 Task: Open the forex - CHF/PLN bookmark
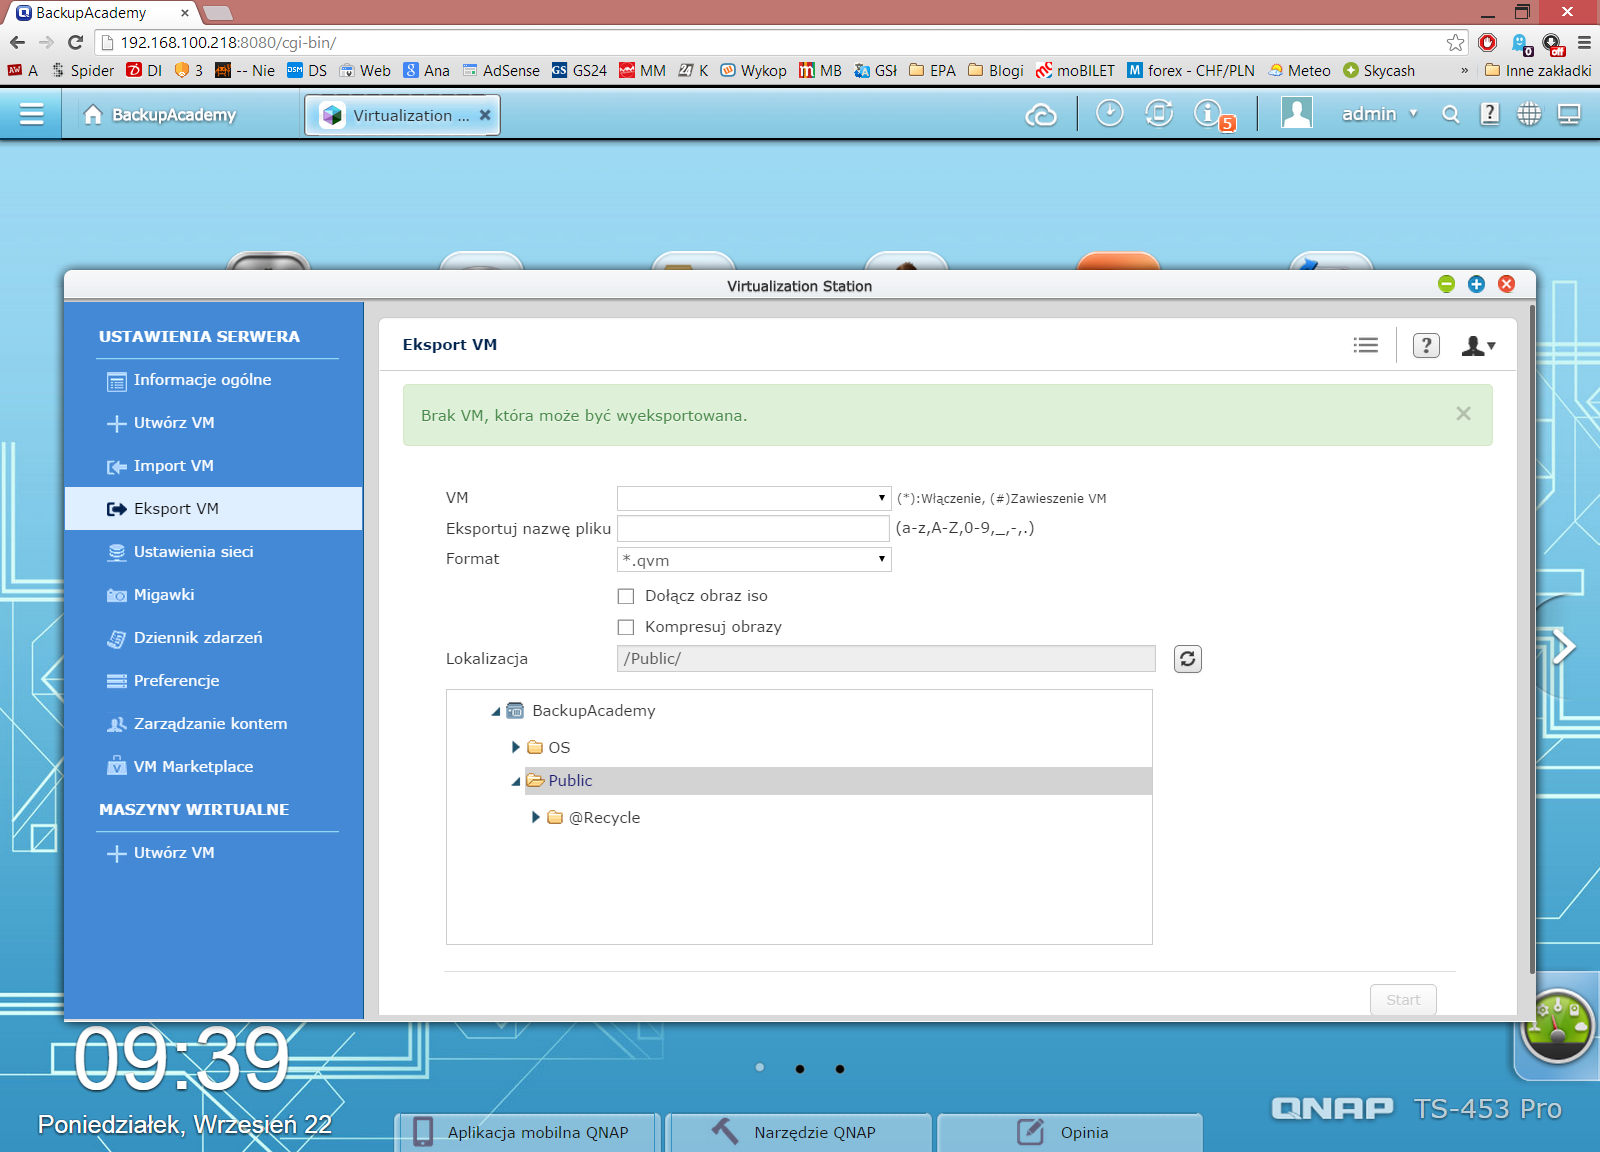[1191, 70]
